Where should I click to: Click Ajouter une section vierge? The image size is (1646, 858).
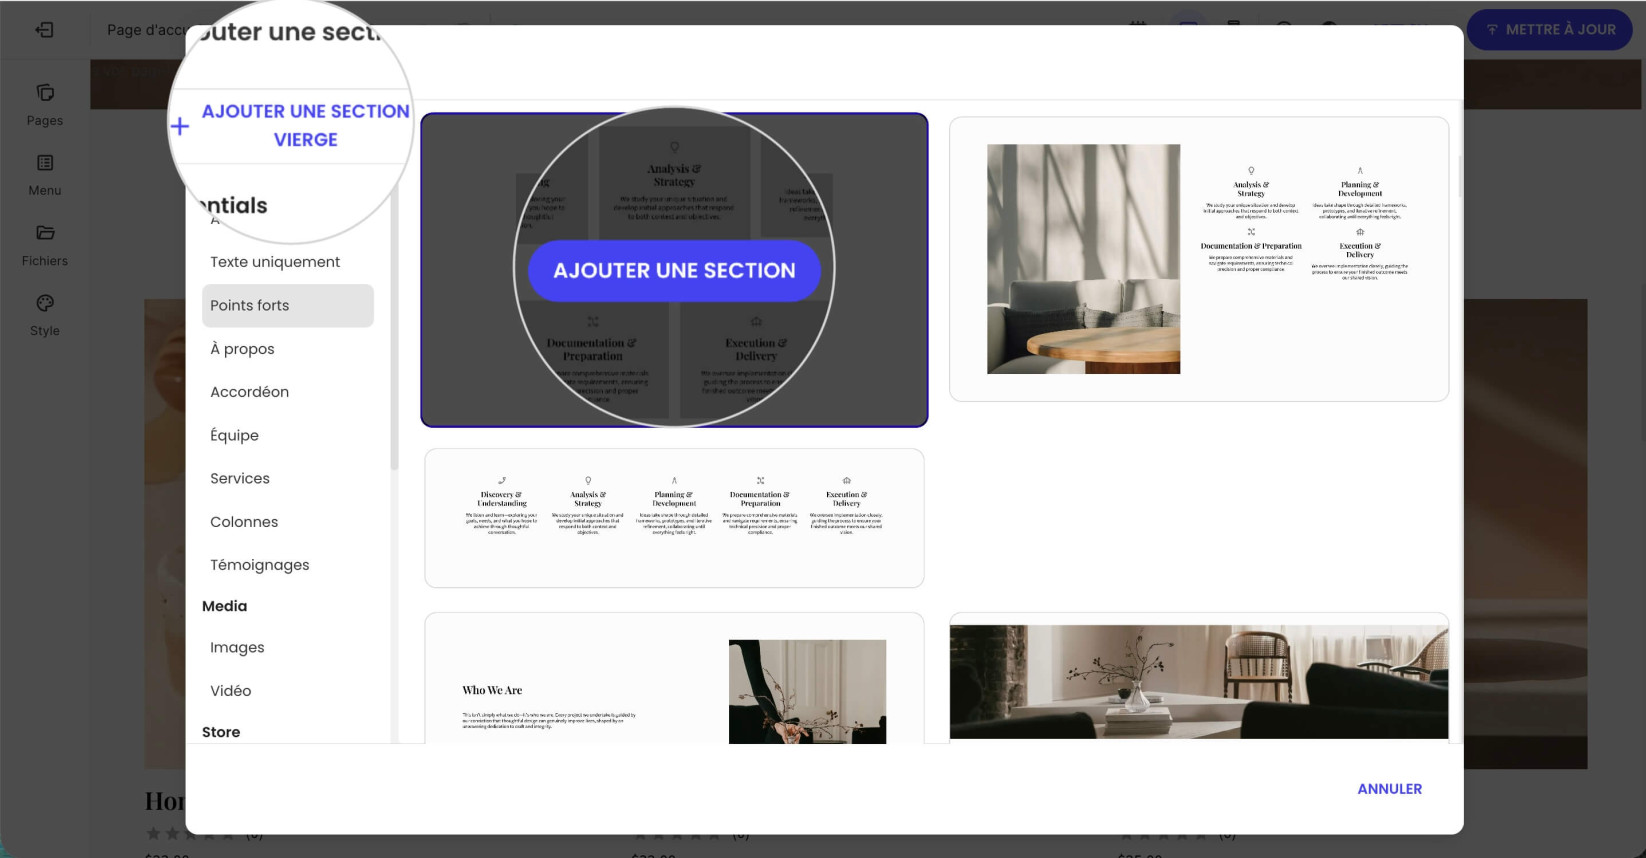(x=305, y=125)
